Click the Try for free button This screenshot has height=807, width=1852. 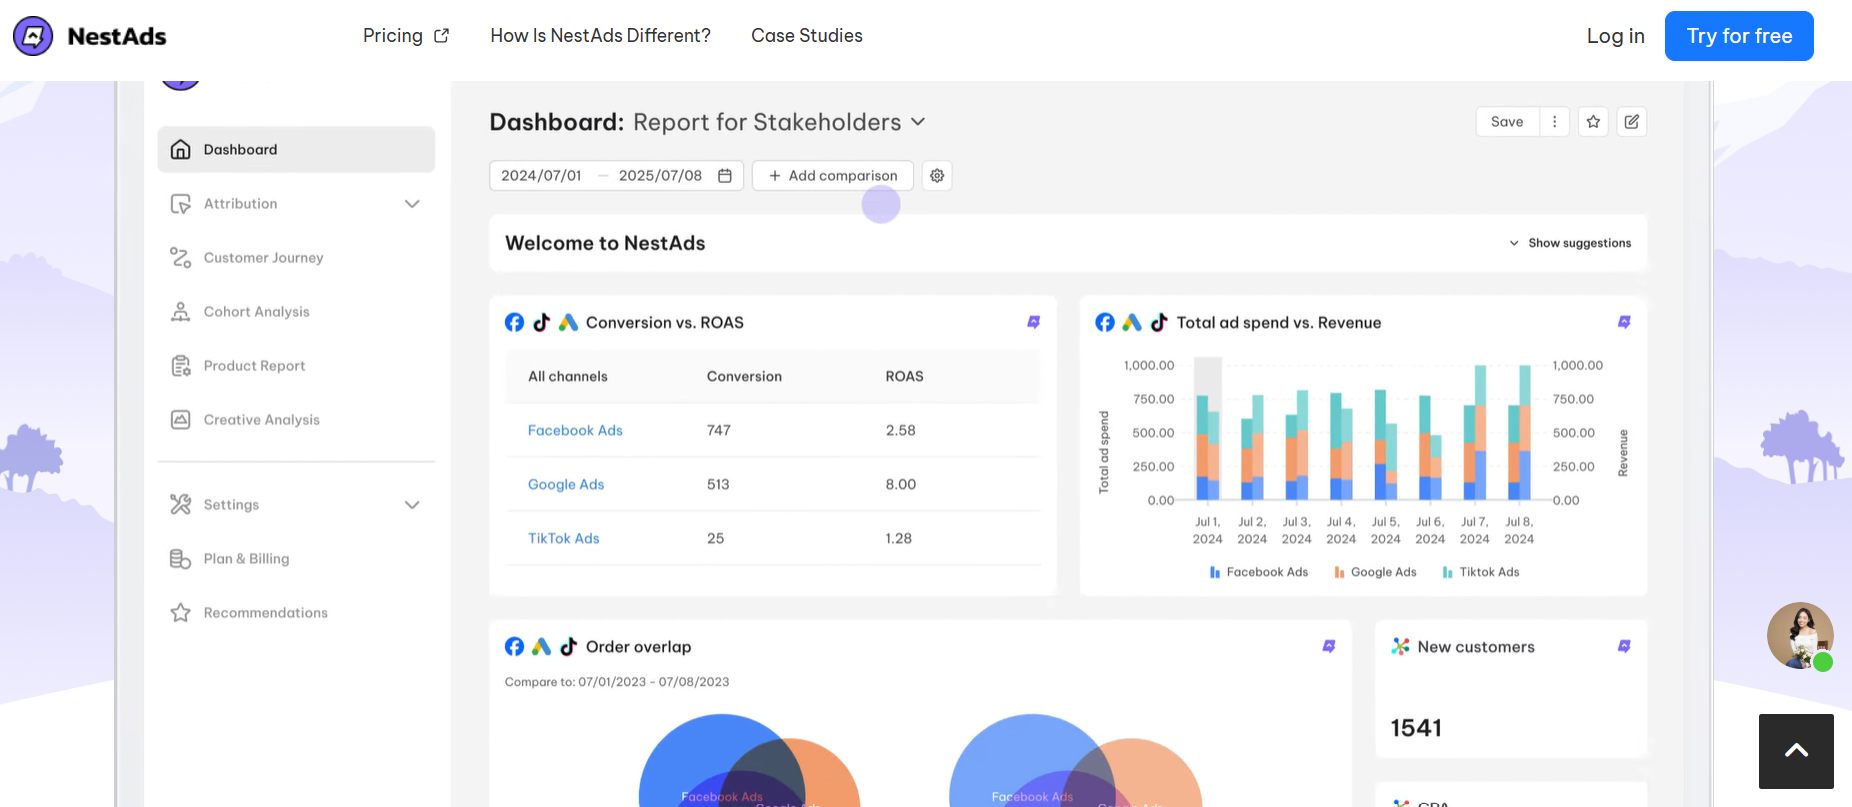pyautogui.click(x=1739, y=36)
